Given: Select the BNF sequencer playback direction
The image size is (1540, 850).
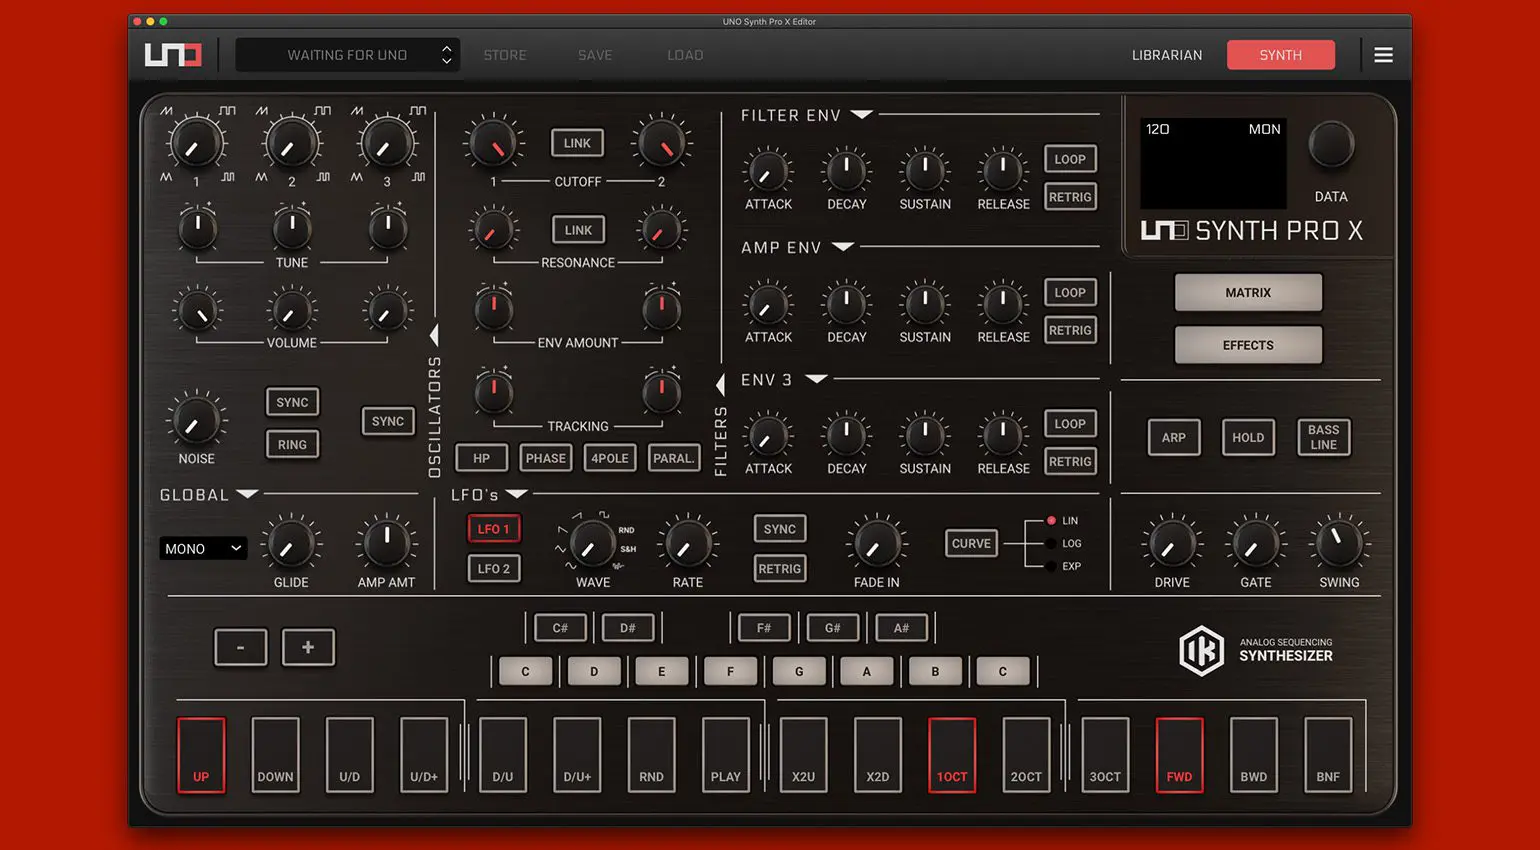Looking at the screenshot, I should point(1327,755).
